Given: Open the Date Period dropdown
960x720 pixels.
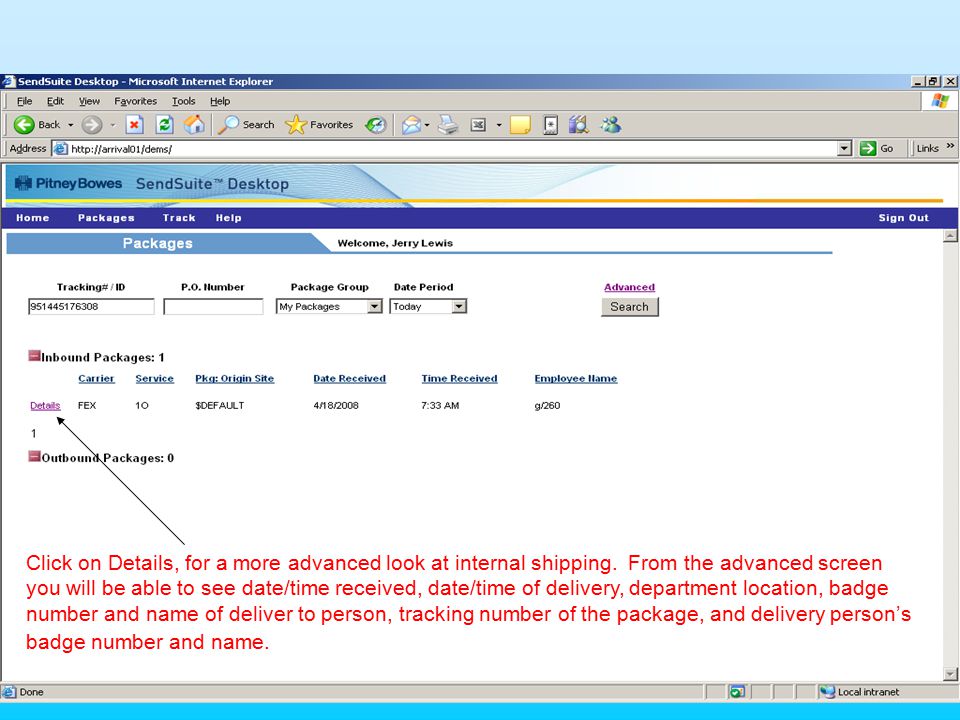Looking at the screenshot, I should 459,307.
